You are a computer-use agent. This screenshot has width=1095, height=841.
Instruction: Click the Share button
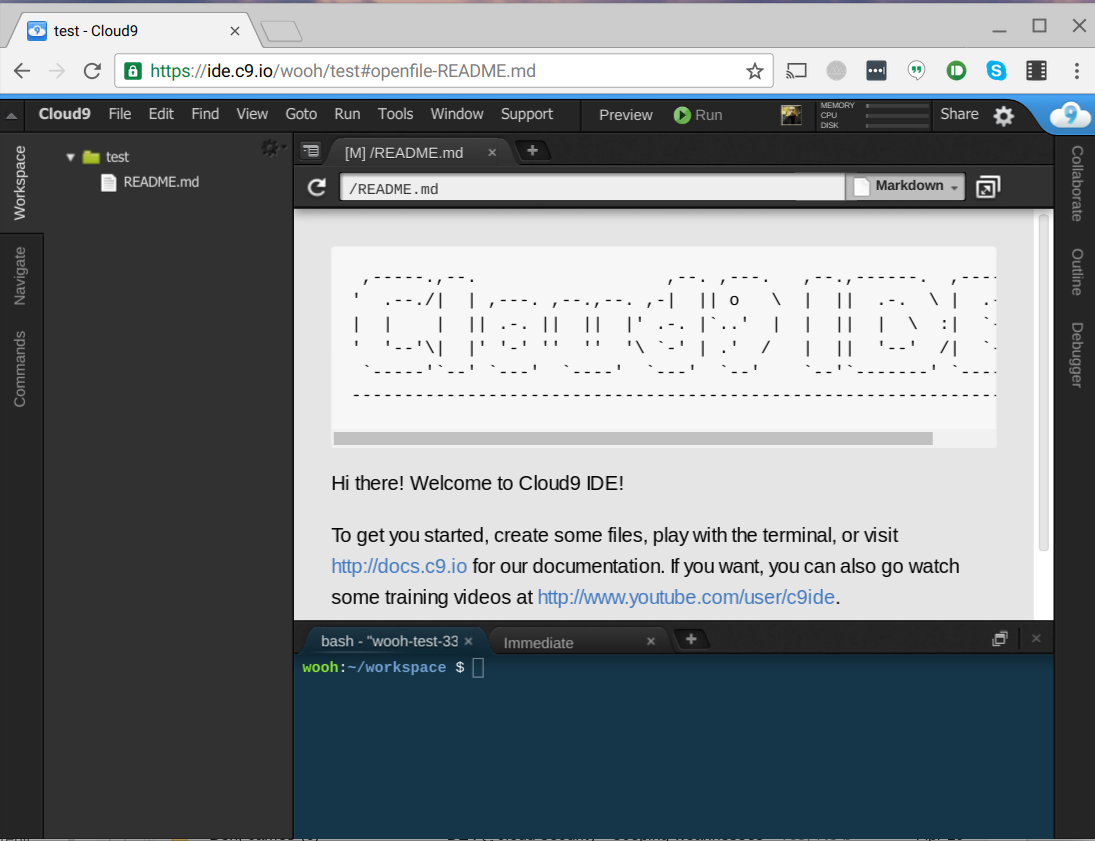pos(959,115)
